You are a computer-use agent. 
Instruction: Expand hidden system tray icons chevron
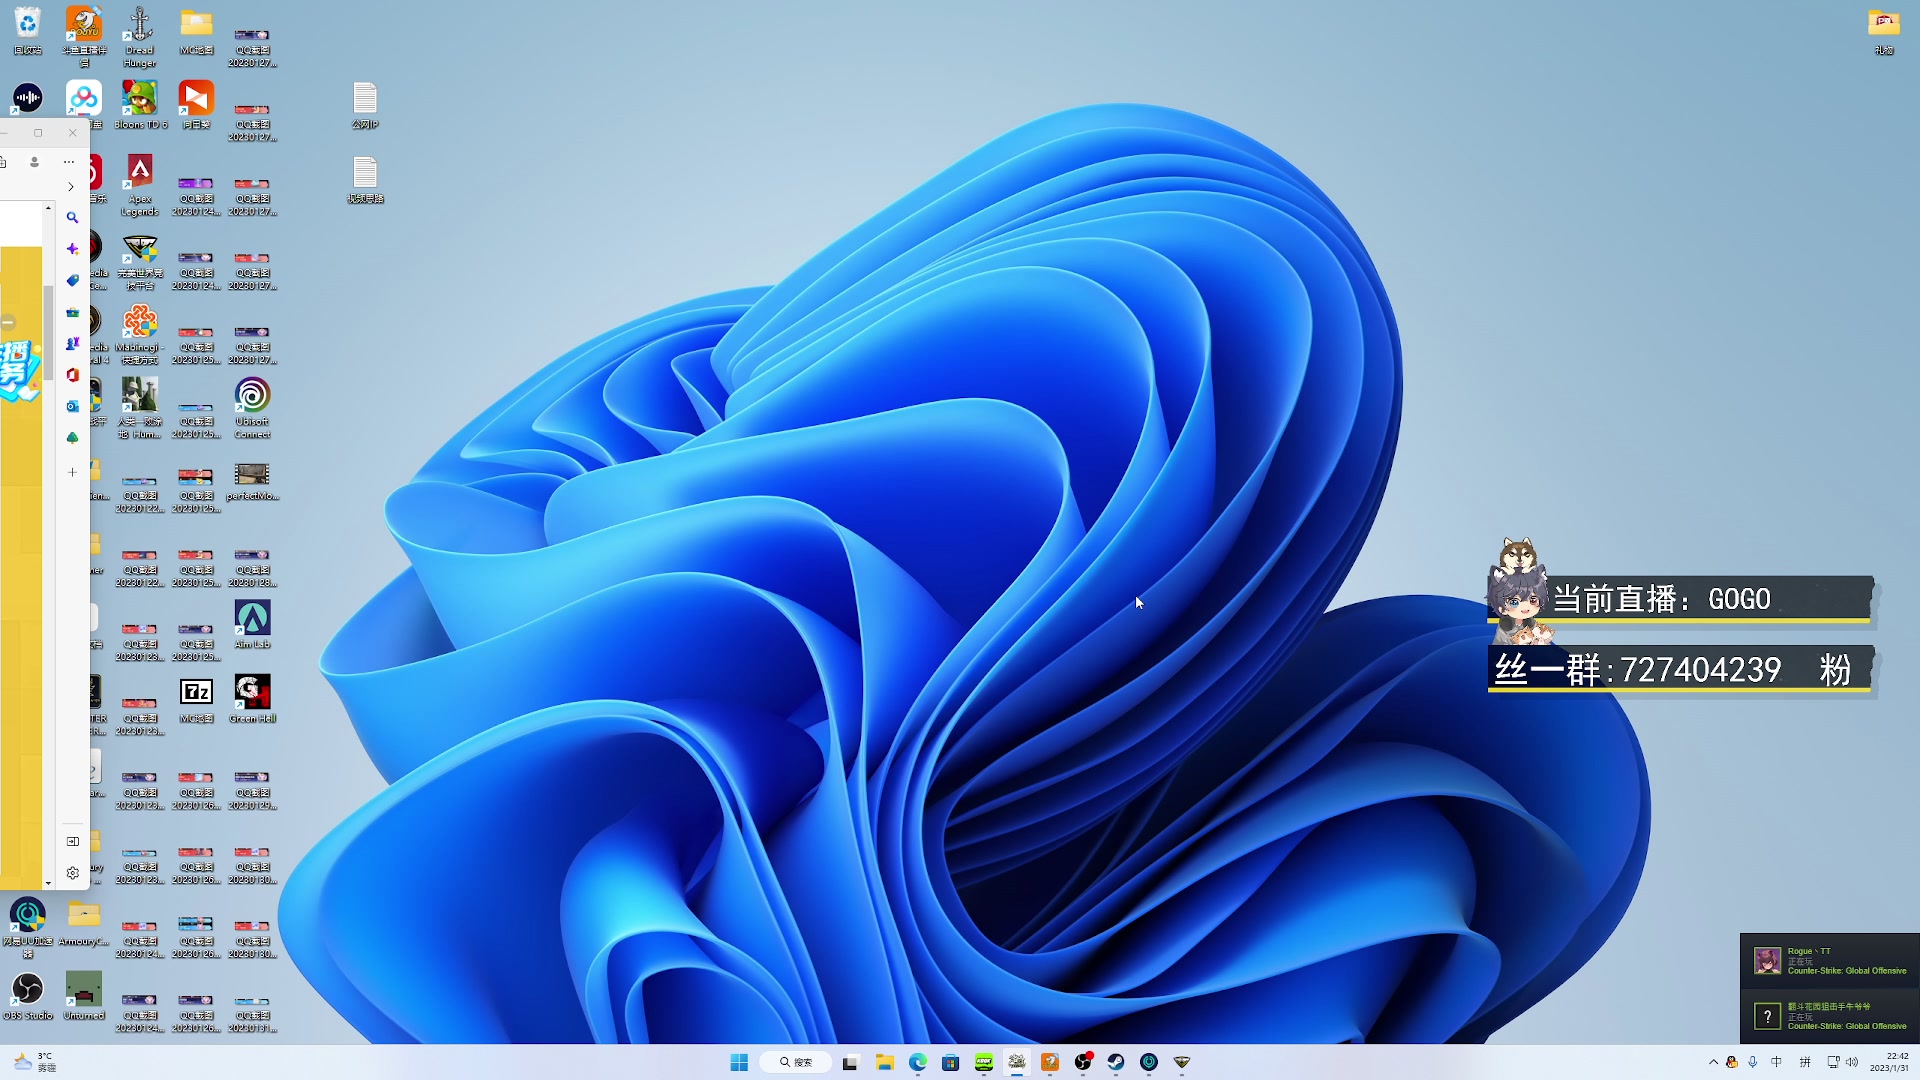(1714, 1062)
